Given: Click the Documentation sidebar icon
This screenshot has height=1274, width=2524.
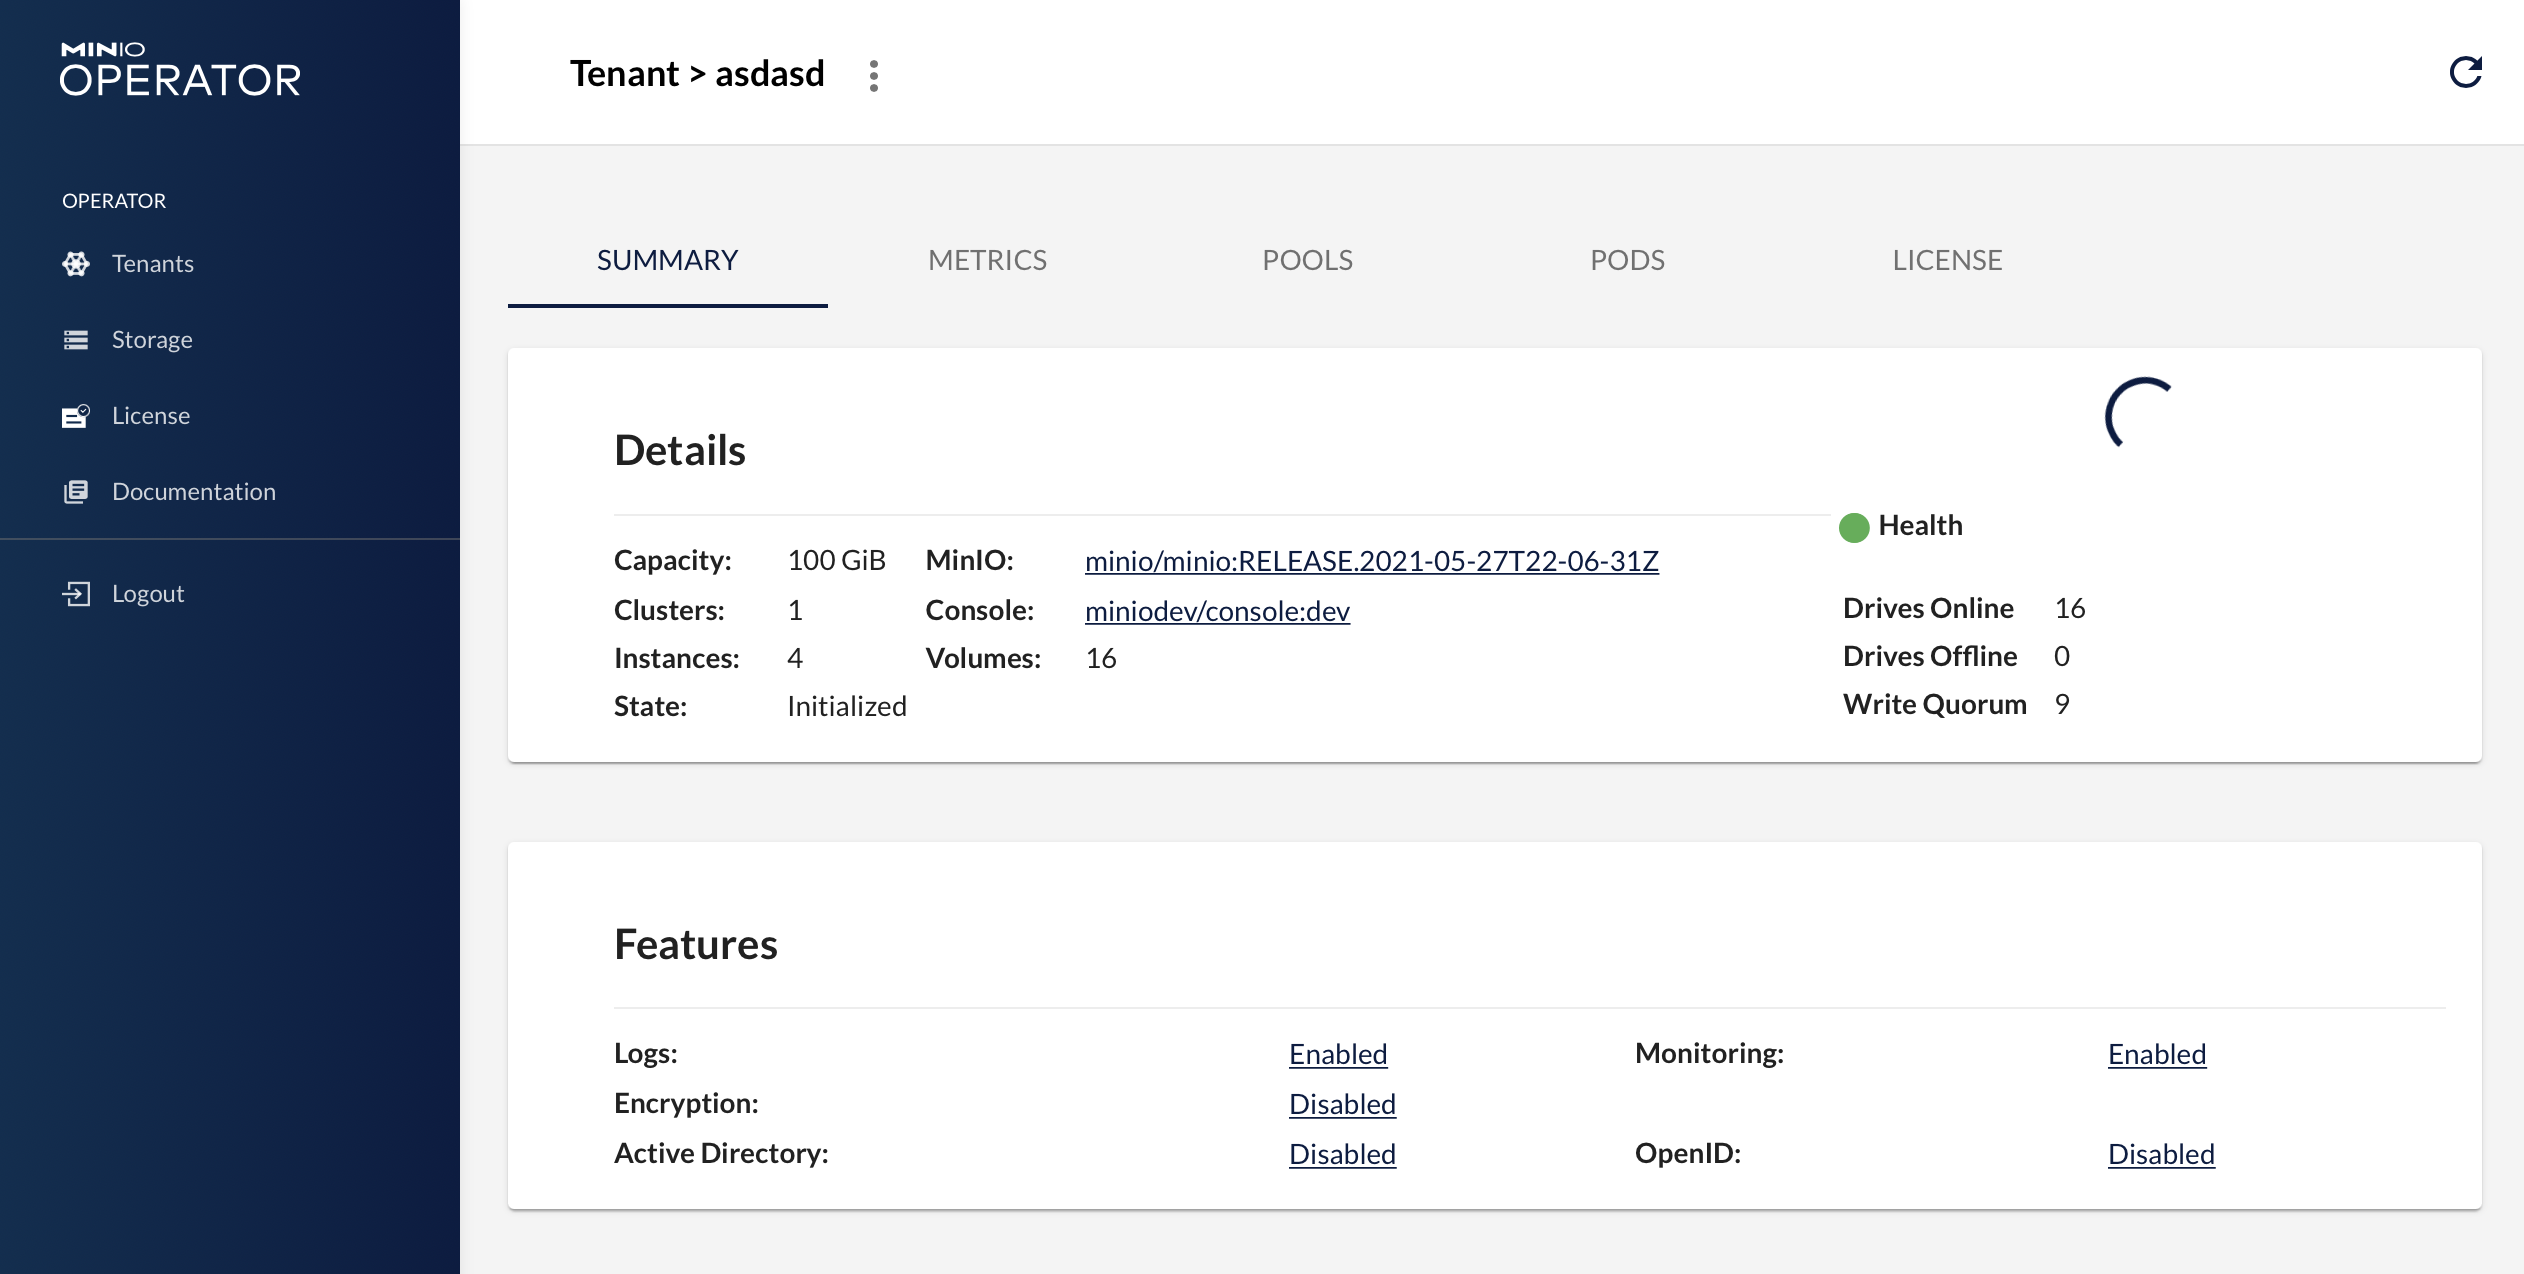Looking at the screenshot, I should tap(76, 492).
